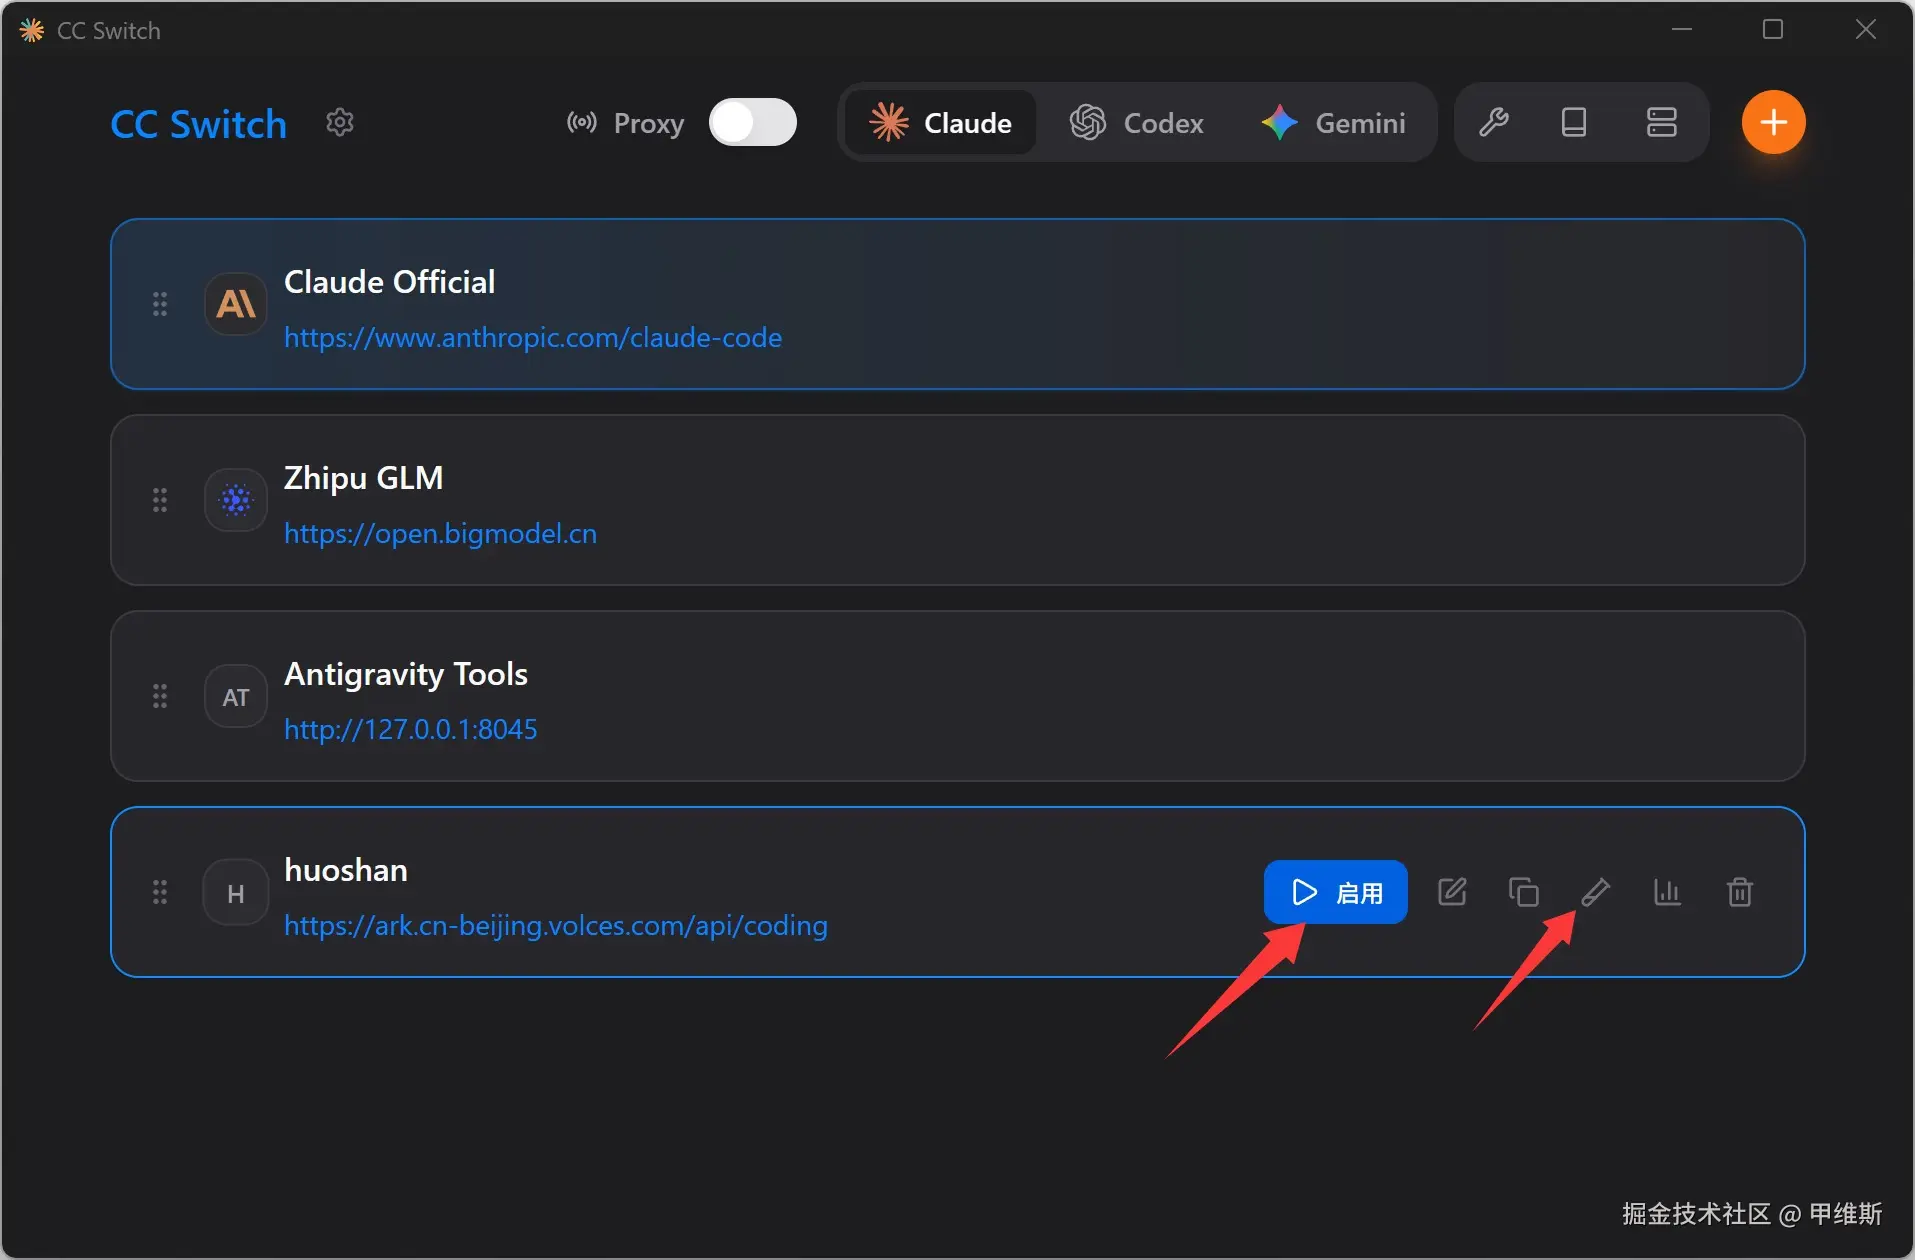
Task: Duplicate the huoshan provider
Action: tap(1524, 892)
